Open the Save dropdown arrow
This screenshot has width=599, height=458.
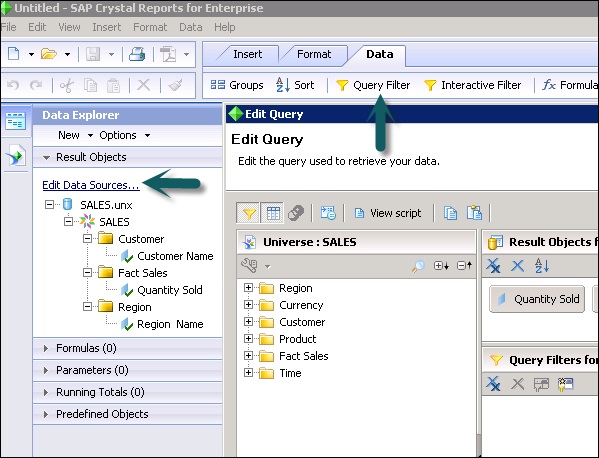click(111, 55)
